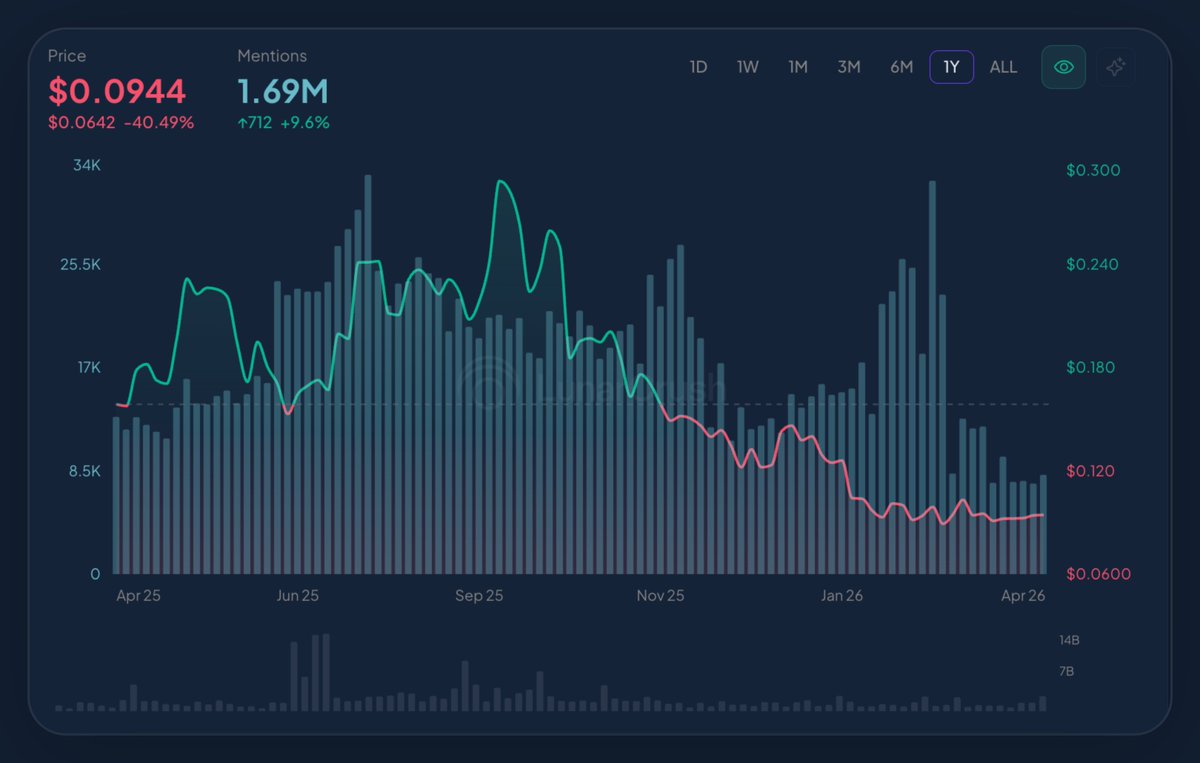Switch chart to 6M range
The height and width of the screenshot is (763, 1200).
(901, 67)
